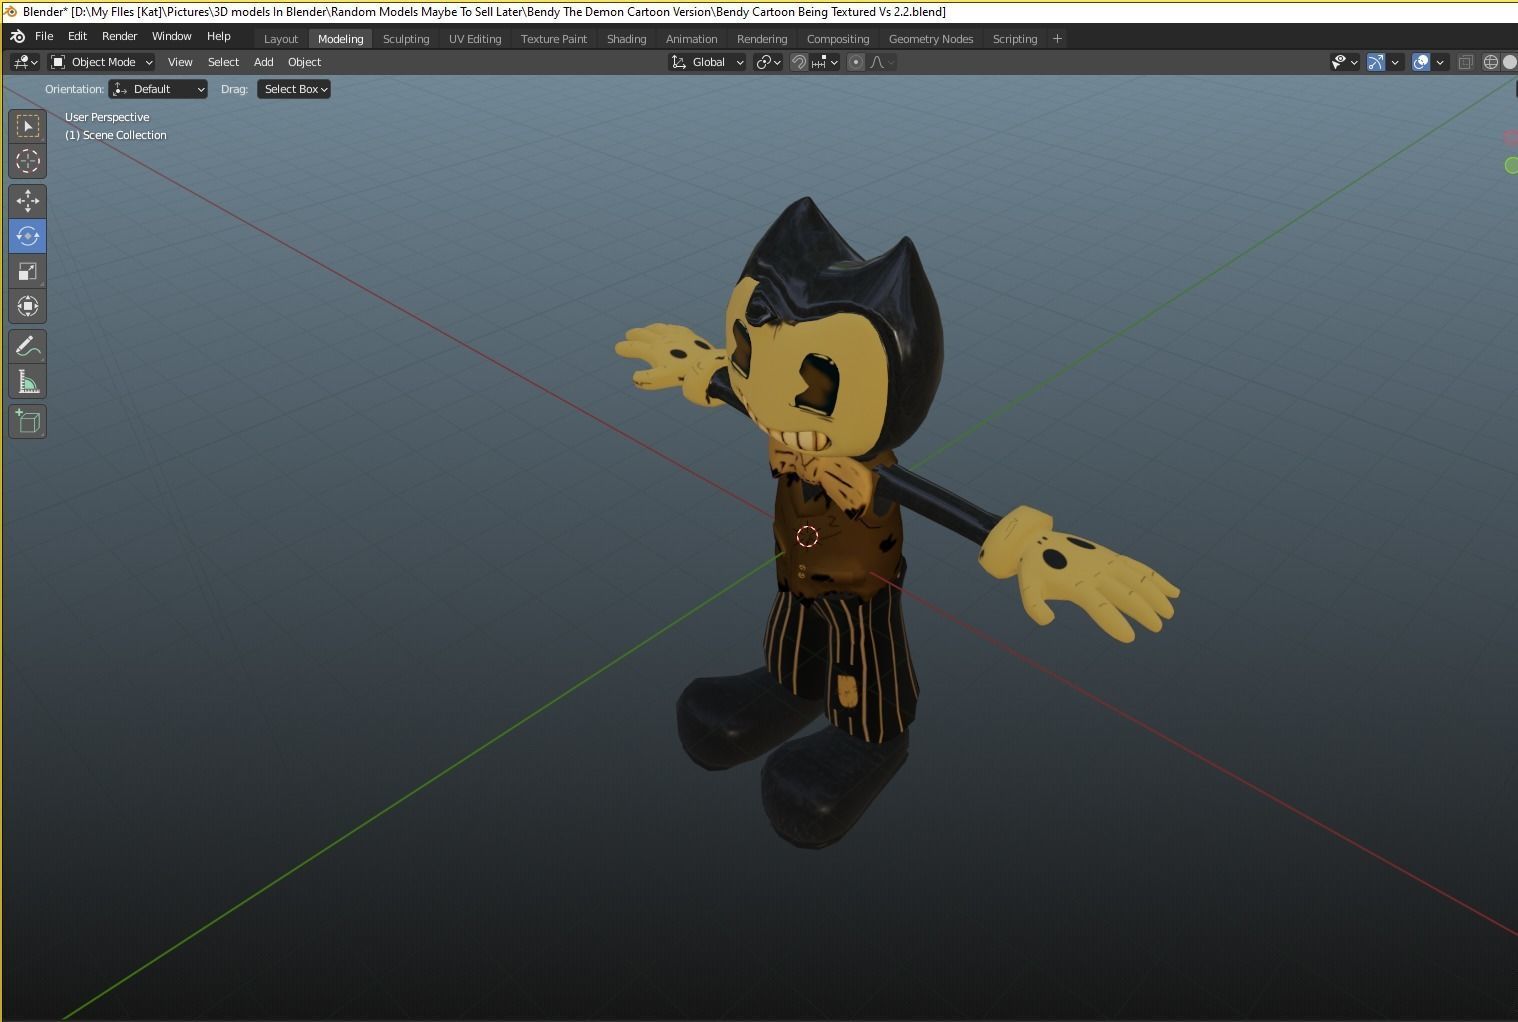Select the Select Box tool in toolbar
Viewport: 1518px width, 1022px height.
click(x=28, y=126)
